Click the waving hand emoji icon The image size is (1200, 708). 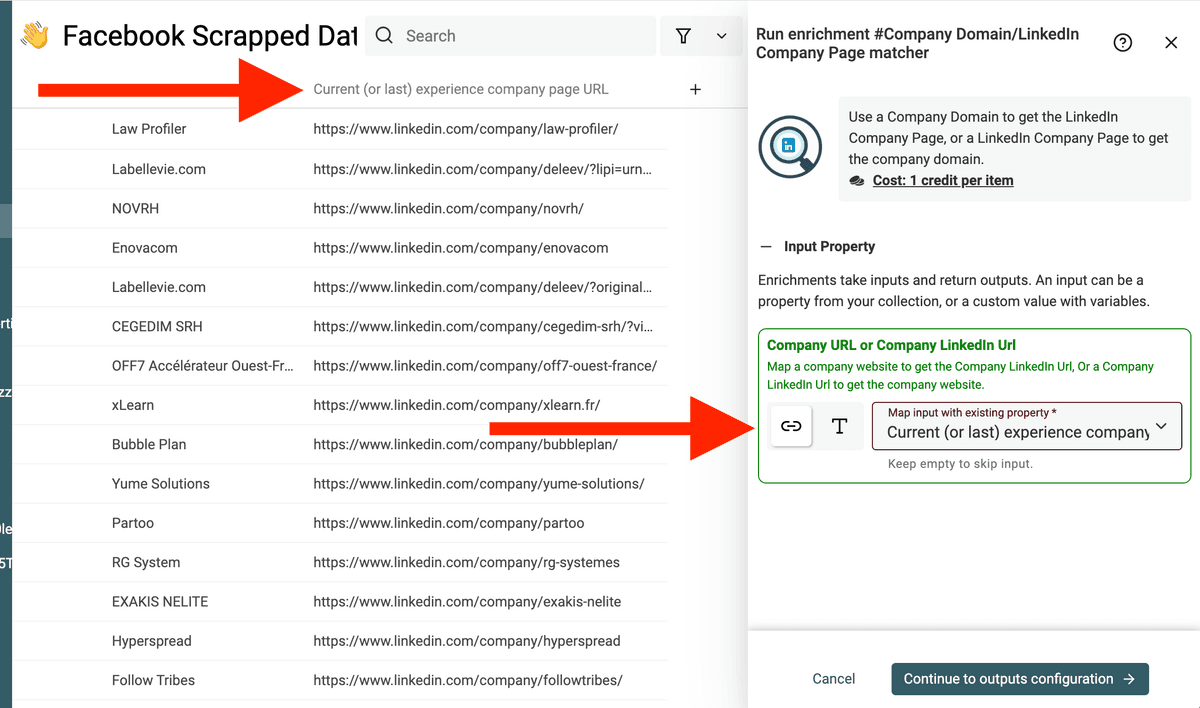(x=35, y=36)
